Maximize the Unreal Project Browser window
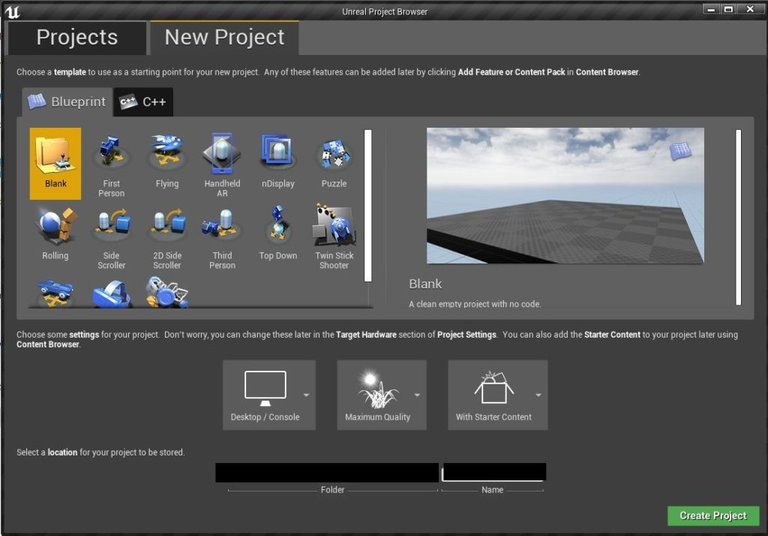Image resolution: width=768 pixels, height=536 pixels. coord(728,9)
